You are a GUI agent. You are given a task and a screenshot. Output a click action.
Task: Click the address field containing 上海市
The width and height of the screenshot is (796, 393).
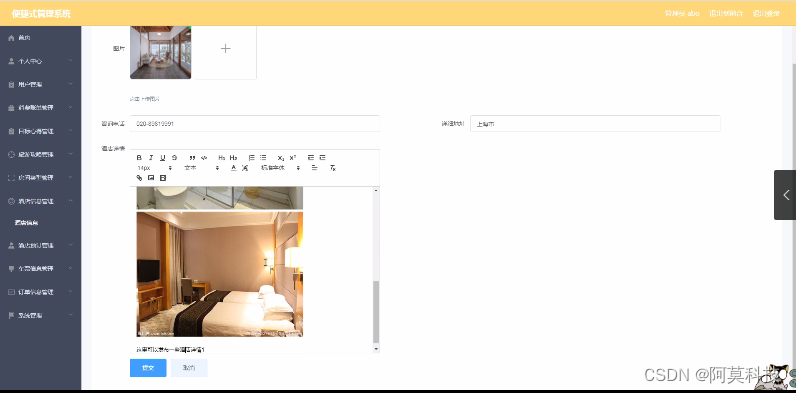pyautogui.click(x=595, y=123)
